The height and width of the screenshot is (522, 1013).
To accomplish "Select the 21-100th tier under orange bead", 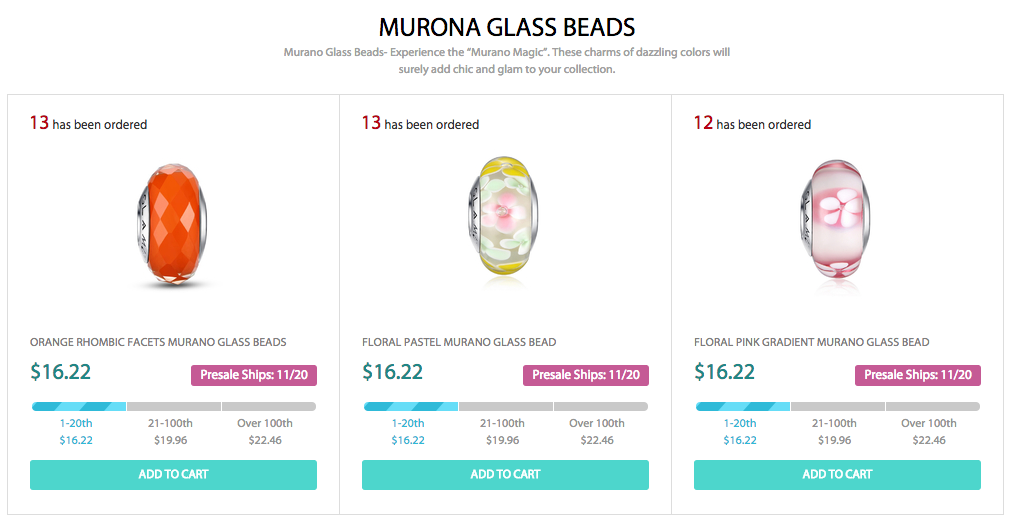I will pyautogui.click(x=173, y=431).
